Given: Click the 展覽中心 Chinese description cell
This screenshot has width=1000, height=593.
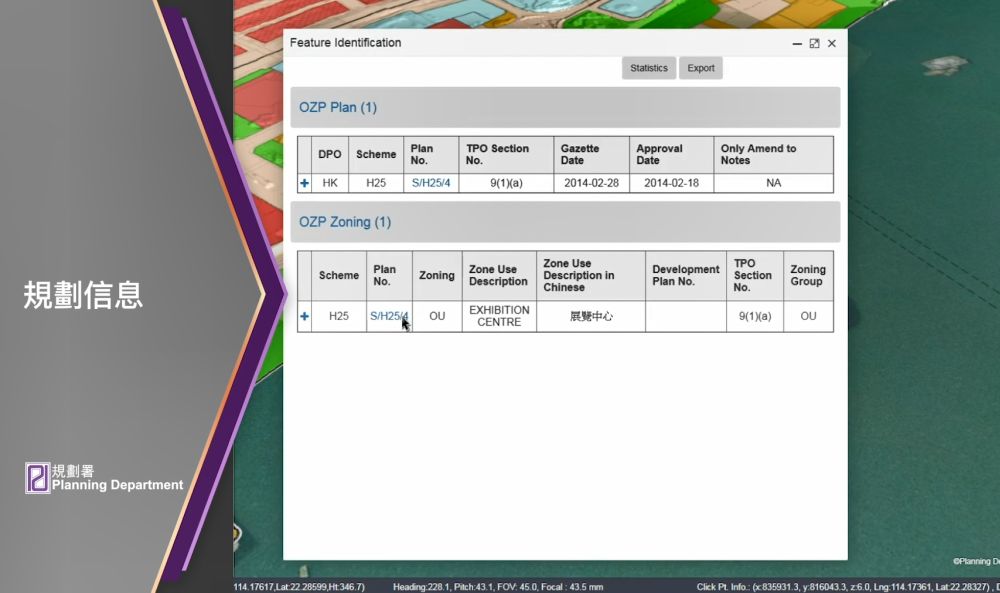Looking at the screenshot, I should click(x=590, y=316).
